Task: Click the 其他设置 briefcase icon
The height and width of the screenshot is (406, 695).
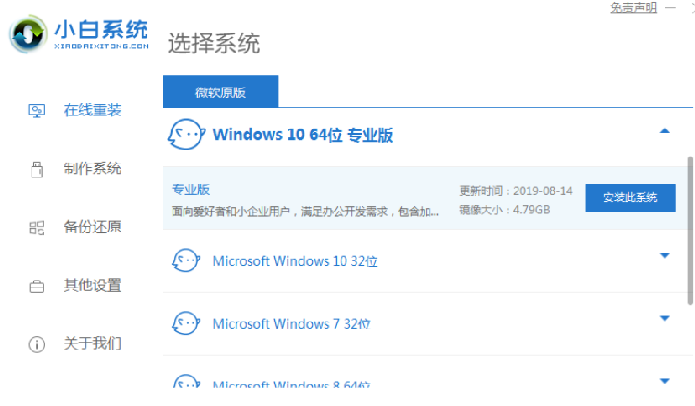Action: click(36, 286)
